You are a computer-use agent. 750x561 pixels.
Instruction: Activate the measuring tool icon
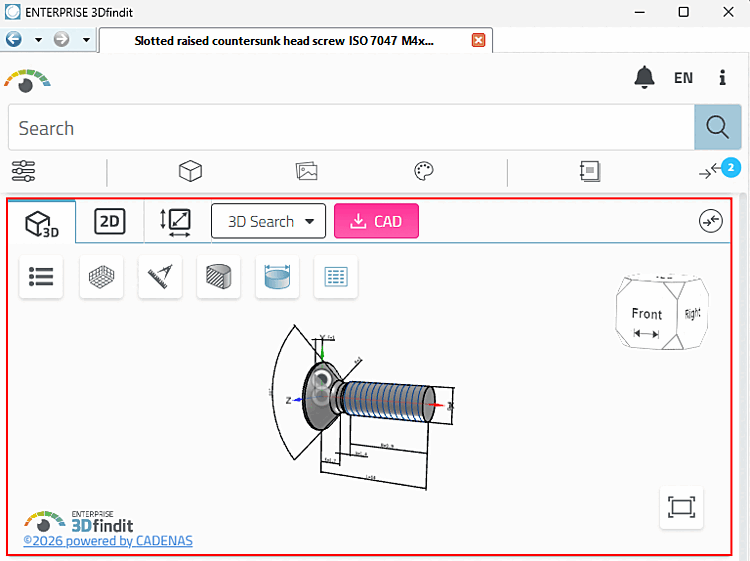tap(160, 277)
